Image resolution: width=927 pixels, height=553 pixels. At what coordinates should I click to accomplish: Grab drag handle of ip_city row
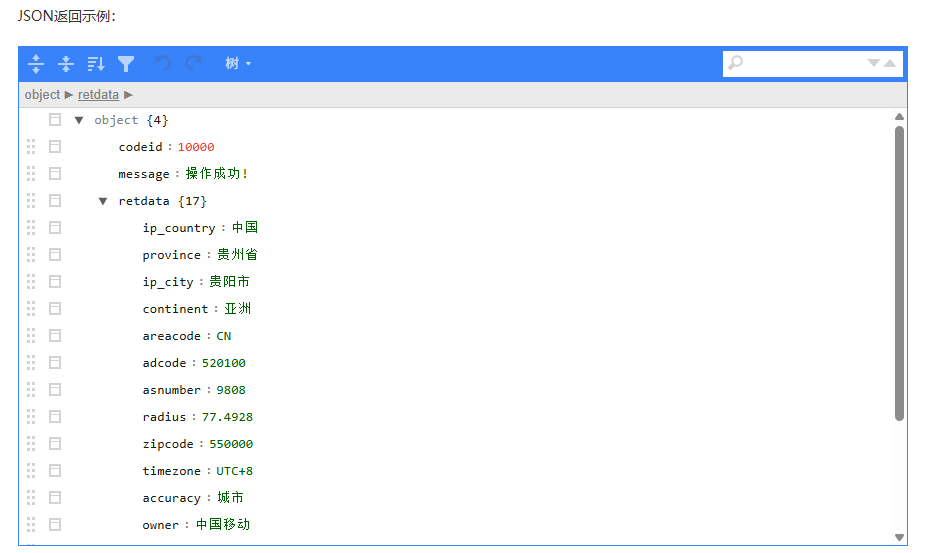pyautogui.click(x=31, y=282)
